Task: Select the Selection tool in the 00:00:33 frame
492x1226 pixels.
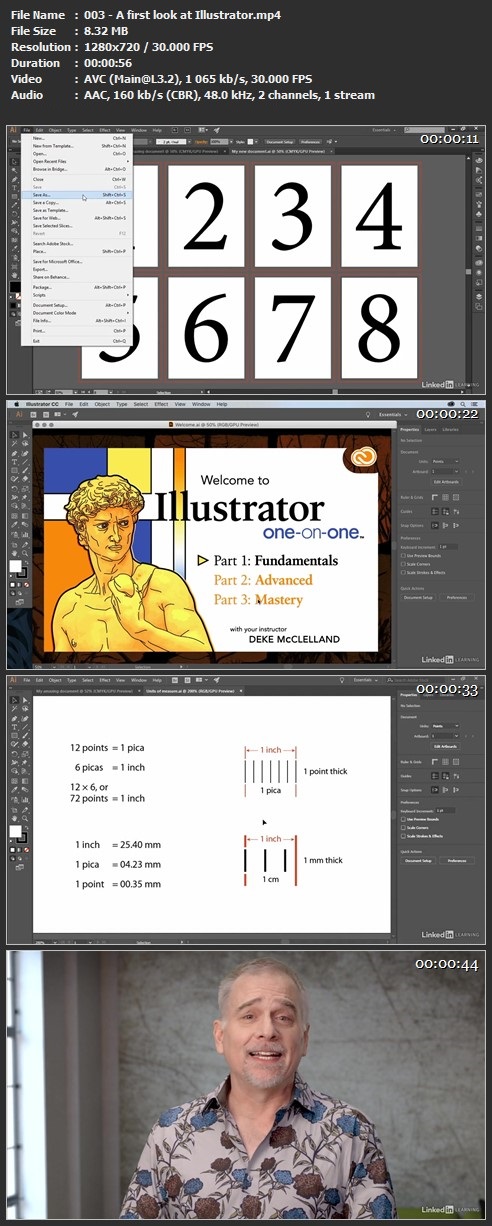Action: [14, 700]
